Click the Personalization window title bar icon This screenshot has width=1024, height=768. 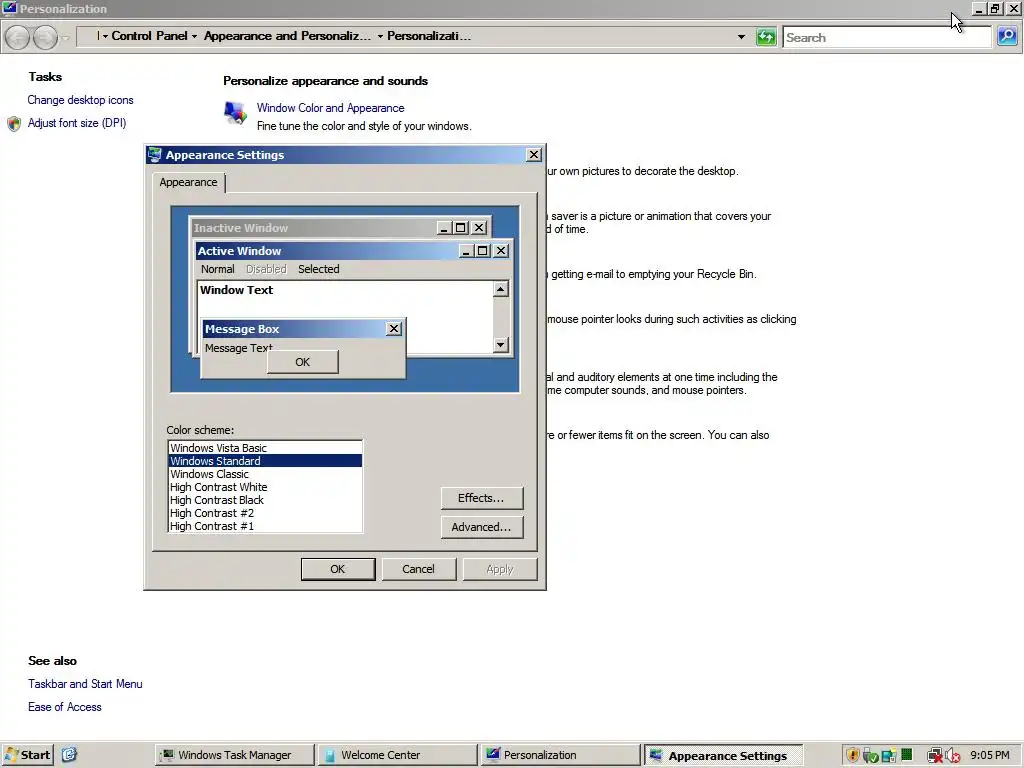tap(9, 8)
